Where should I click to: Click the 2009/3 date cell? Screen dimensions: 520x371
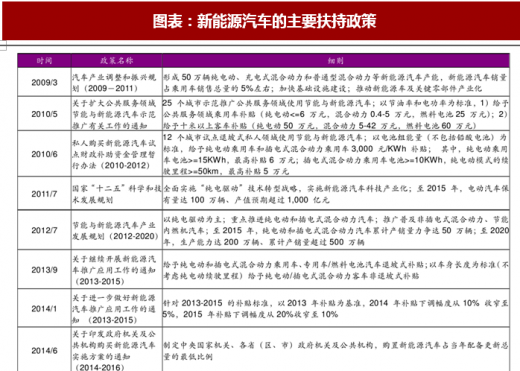point(44,82)
